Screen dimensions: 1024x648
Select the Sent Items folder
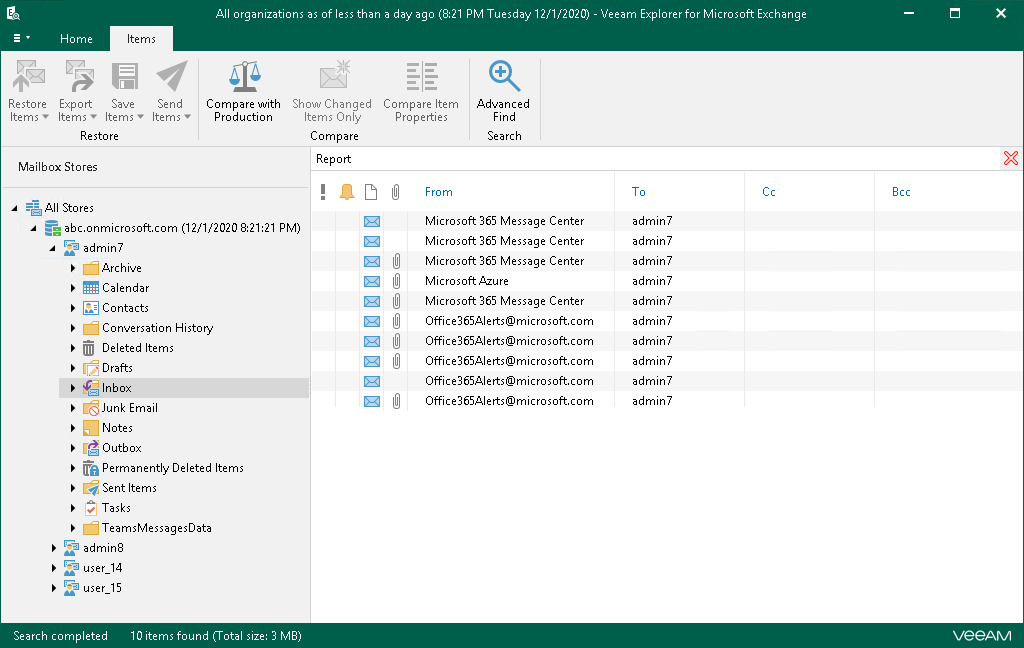129,488
